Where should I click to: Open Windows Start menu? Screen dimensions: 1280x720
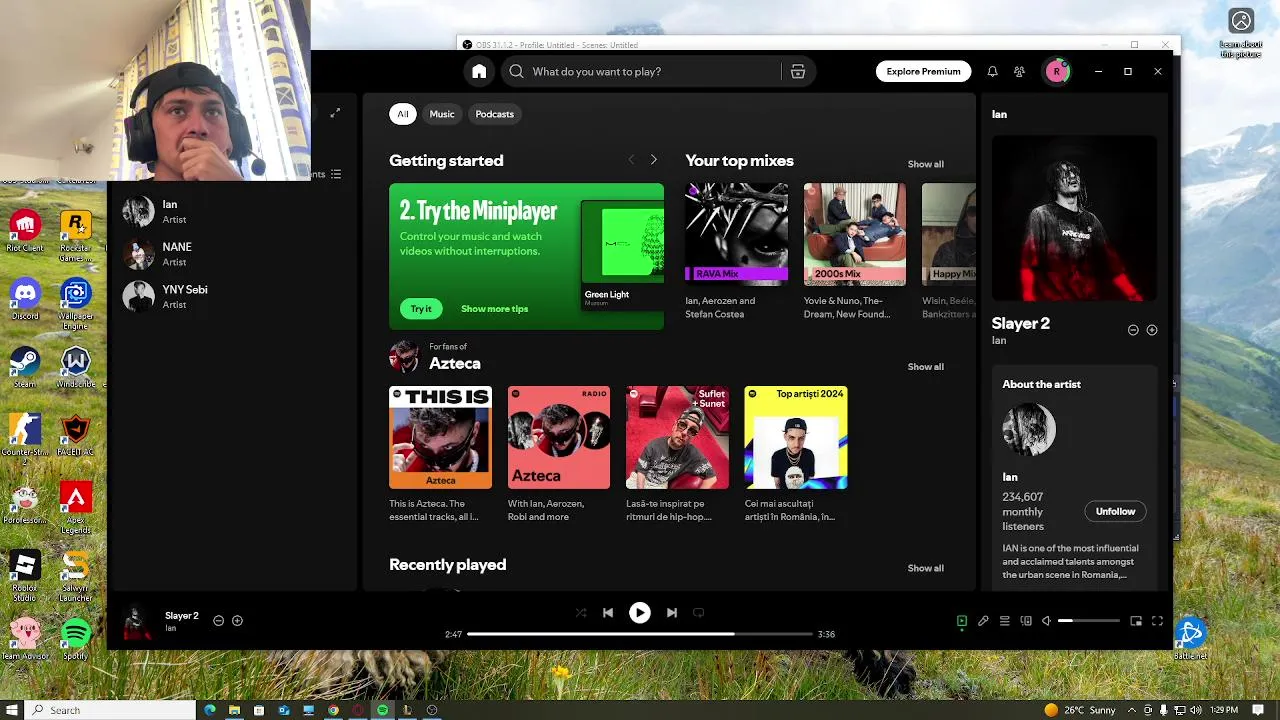tap(12, 710)
